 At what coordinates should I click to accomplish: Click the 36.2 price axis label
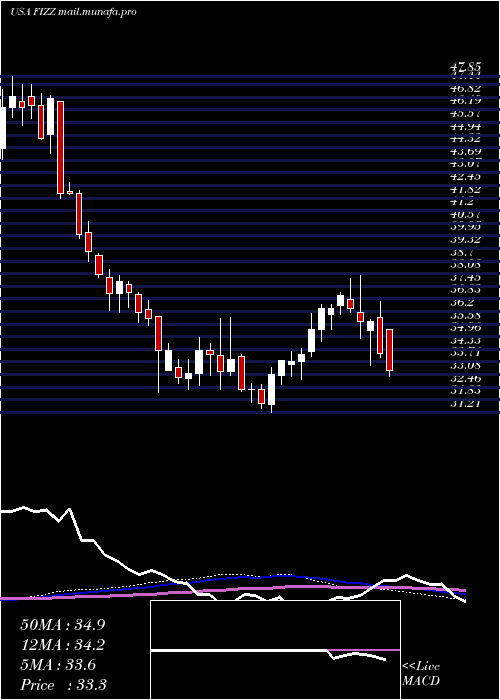[x=463, y=303]
